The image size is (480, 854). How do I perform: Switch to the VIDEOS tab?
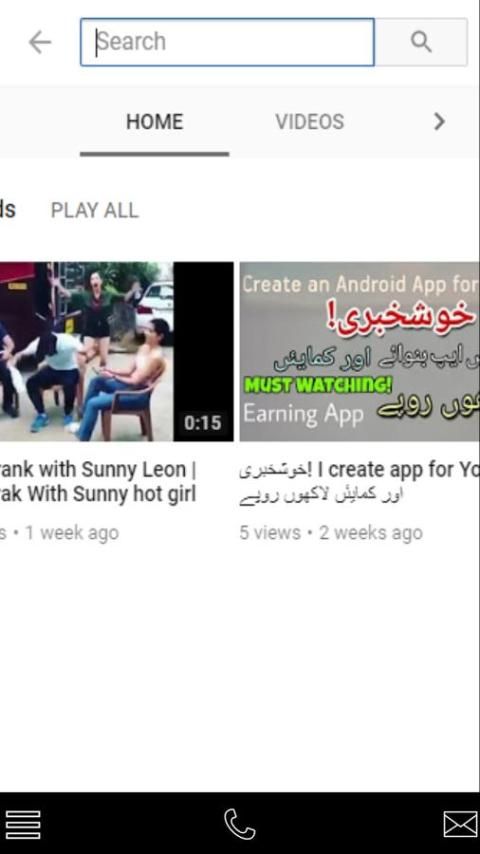tap(309, 122)
